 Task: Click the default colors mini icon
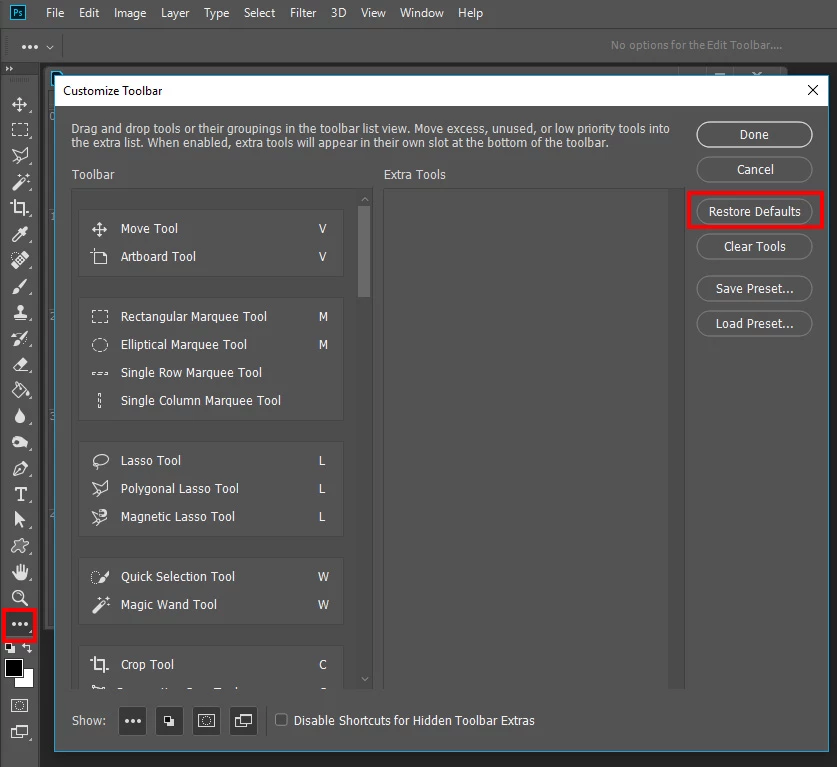10,649
